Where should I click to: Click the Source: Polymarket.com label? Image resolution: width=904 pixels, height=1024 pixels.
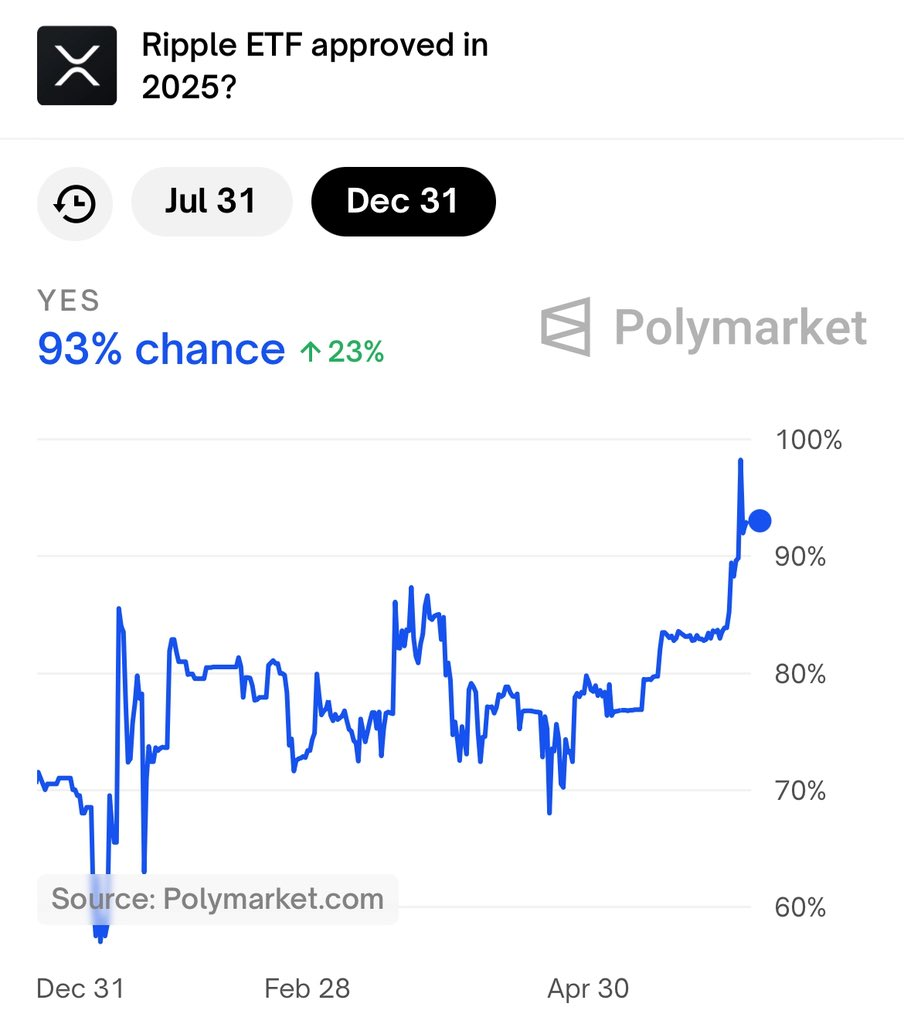(x=218, y=899)
